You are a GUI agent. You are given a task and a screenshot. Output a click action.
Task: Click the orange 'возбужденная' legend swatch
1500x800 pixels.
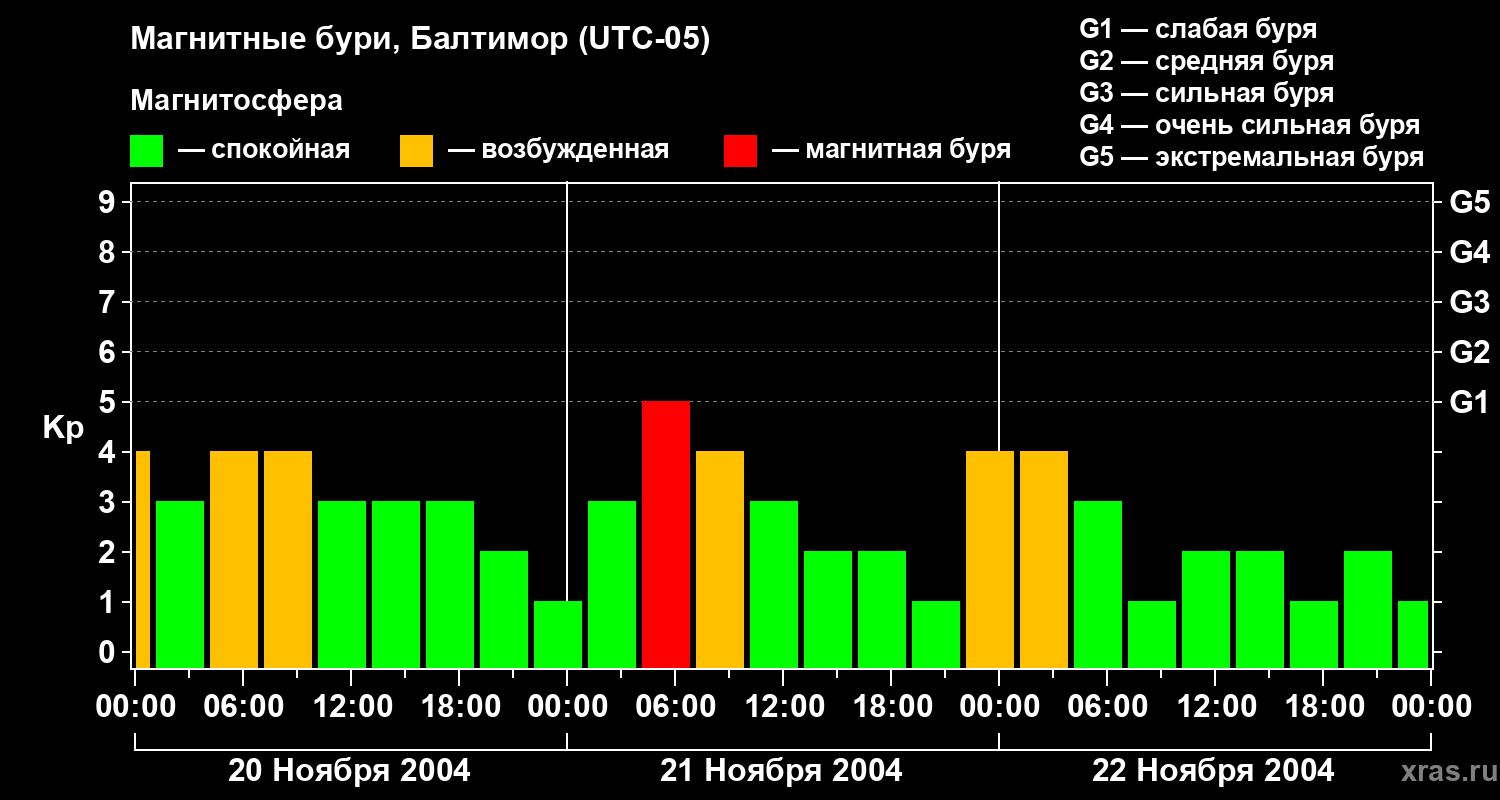point(416,151)
